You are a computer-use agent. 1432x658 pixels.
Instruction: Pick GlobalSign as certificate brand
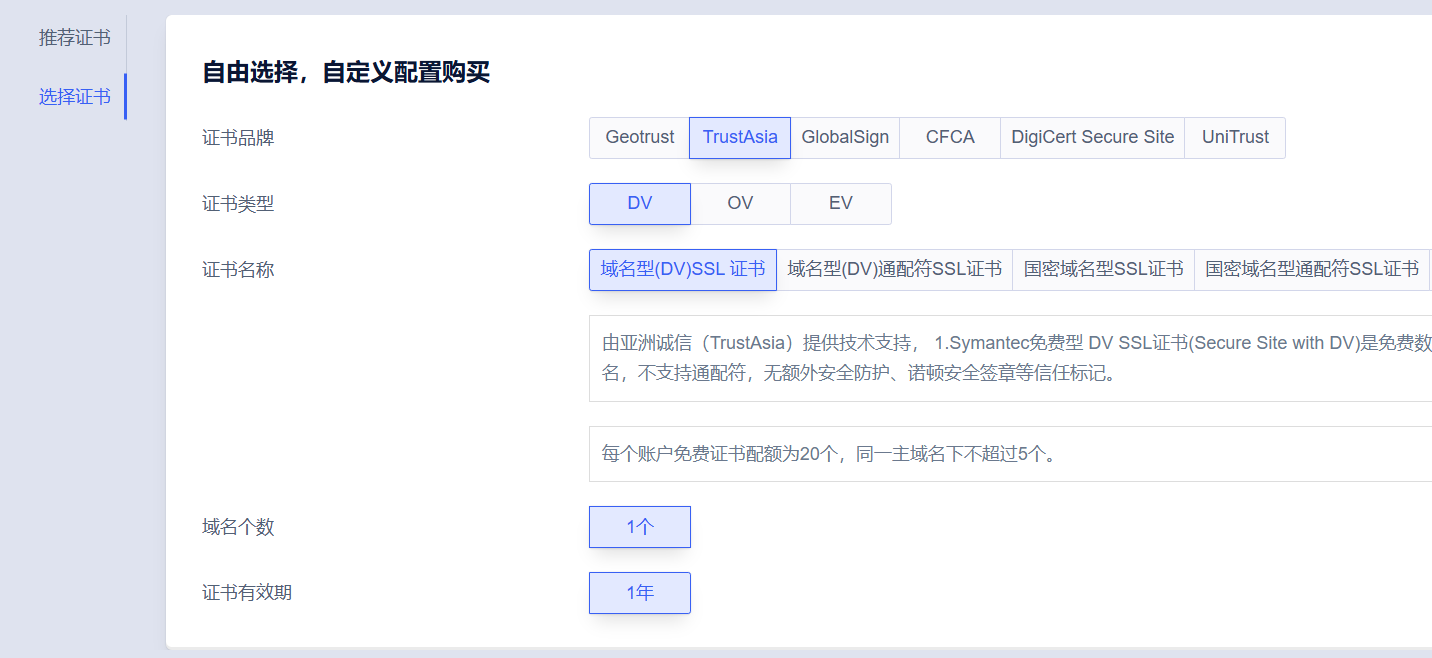(845, 138)
